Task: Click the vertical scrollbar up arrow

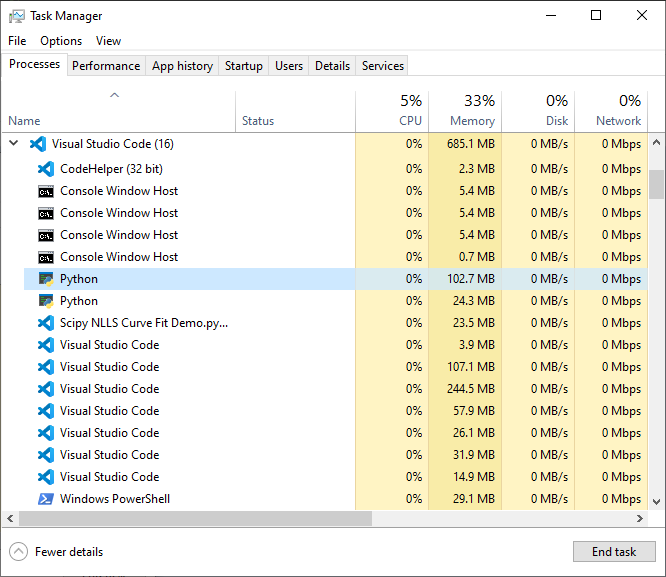Action: click(x=656, y=142)
